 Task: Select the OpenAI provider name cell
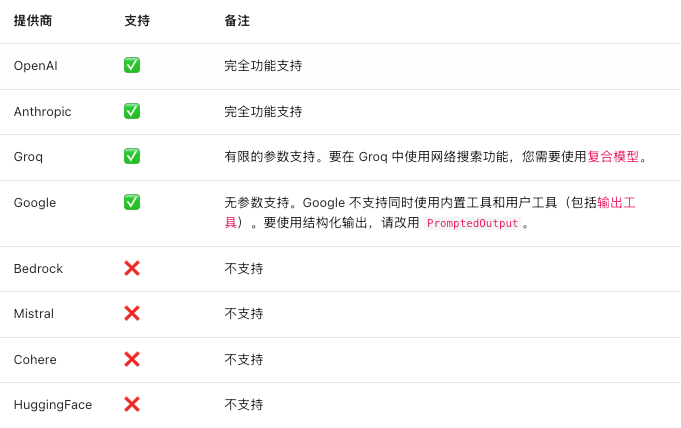pos(35,66)
